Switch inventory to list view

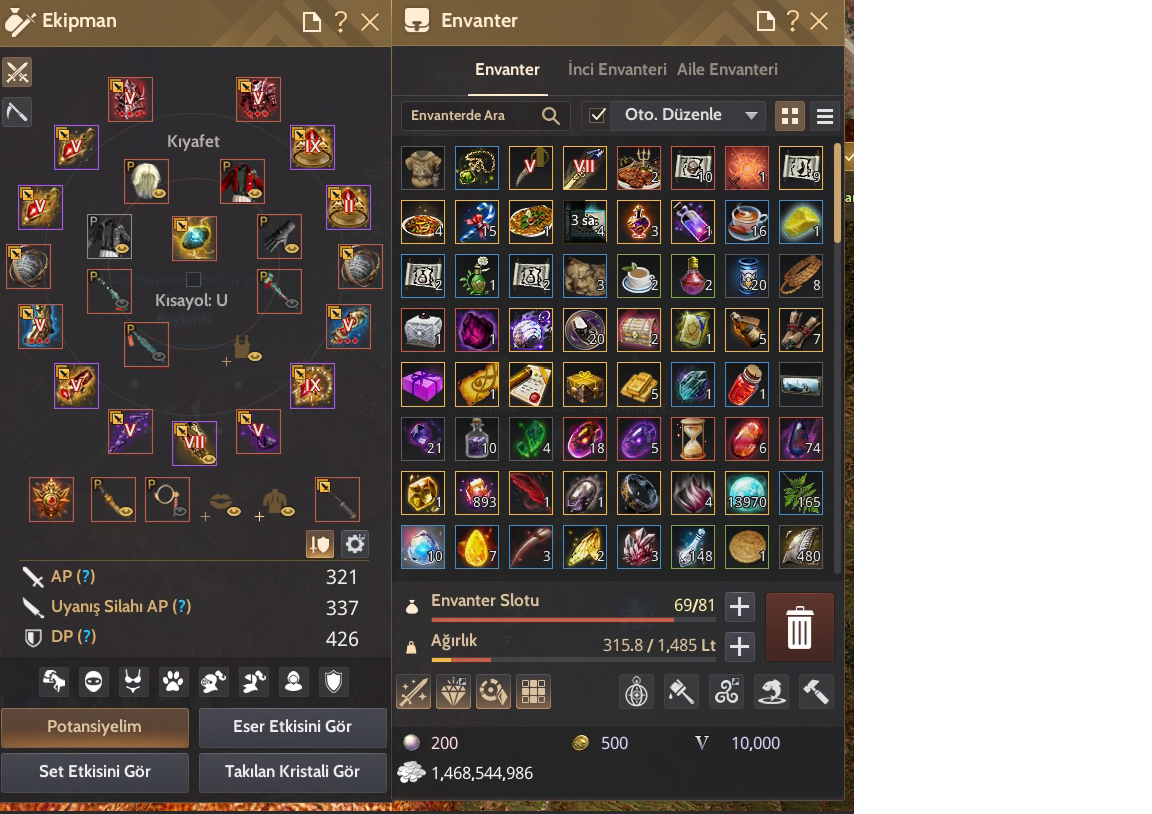(824, 116)
